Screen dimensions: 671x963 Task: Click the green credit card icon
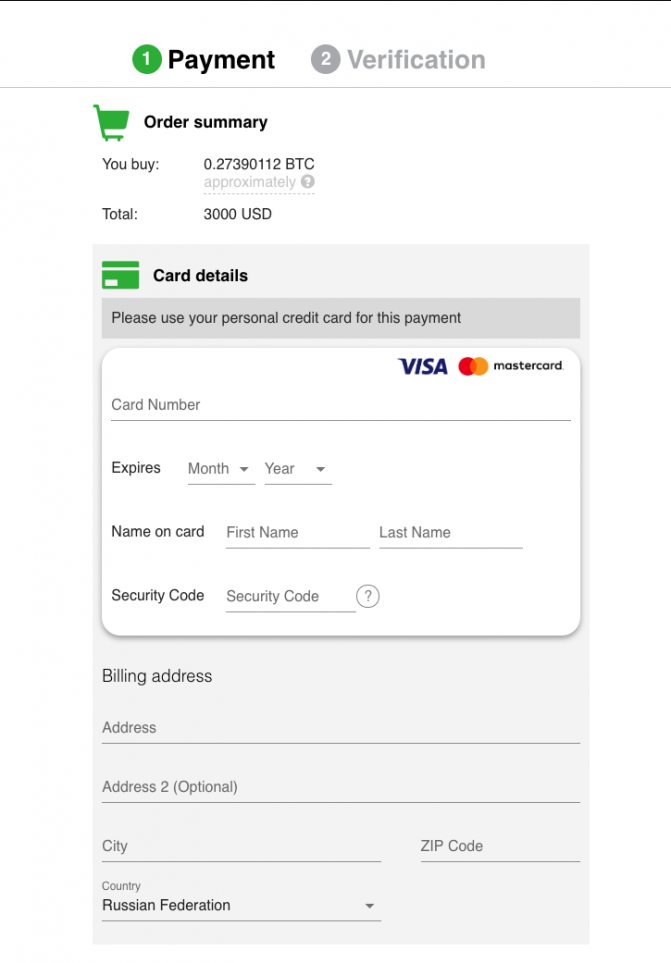[120, 275]
